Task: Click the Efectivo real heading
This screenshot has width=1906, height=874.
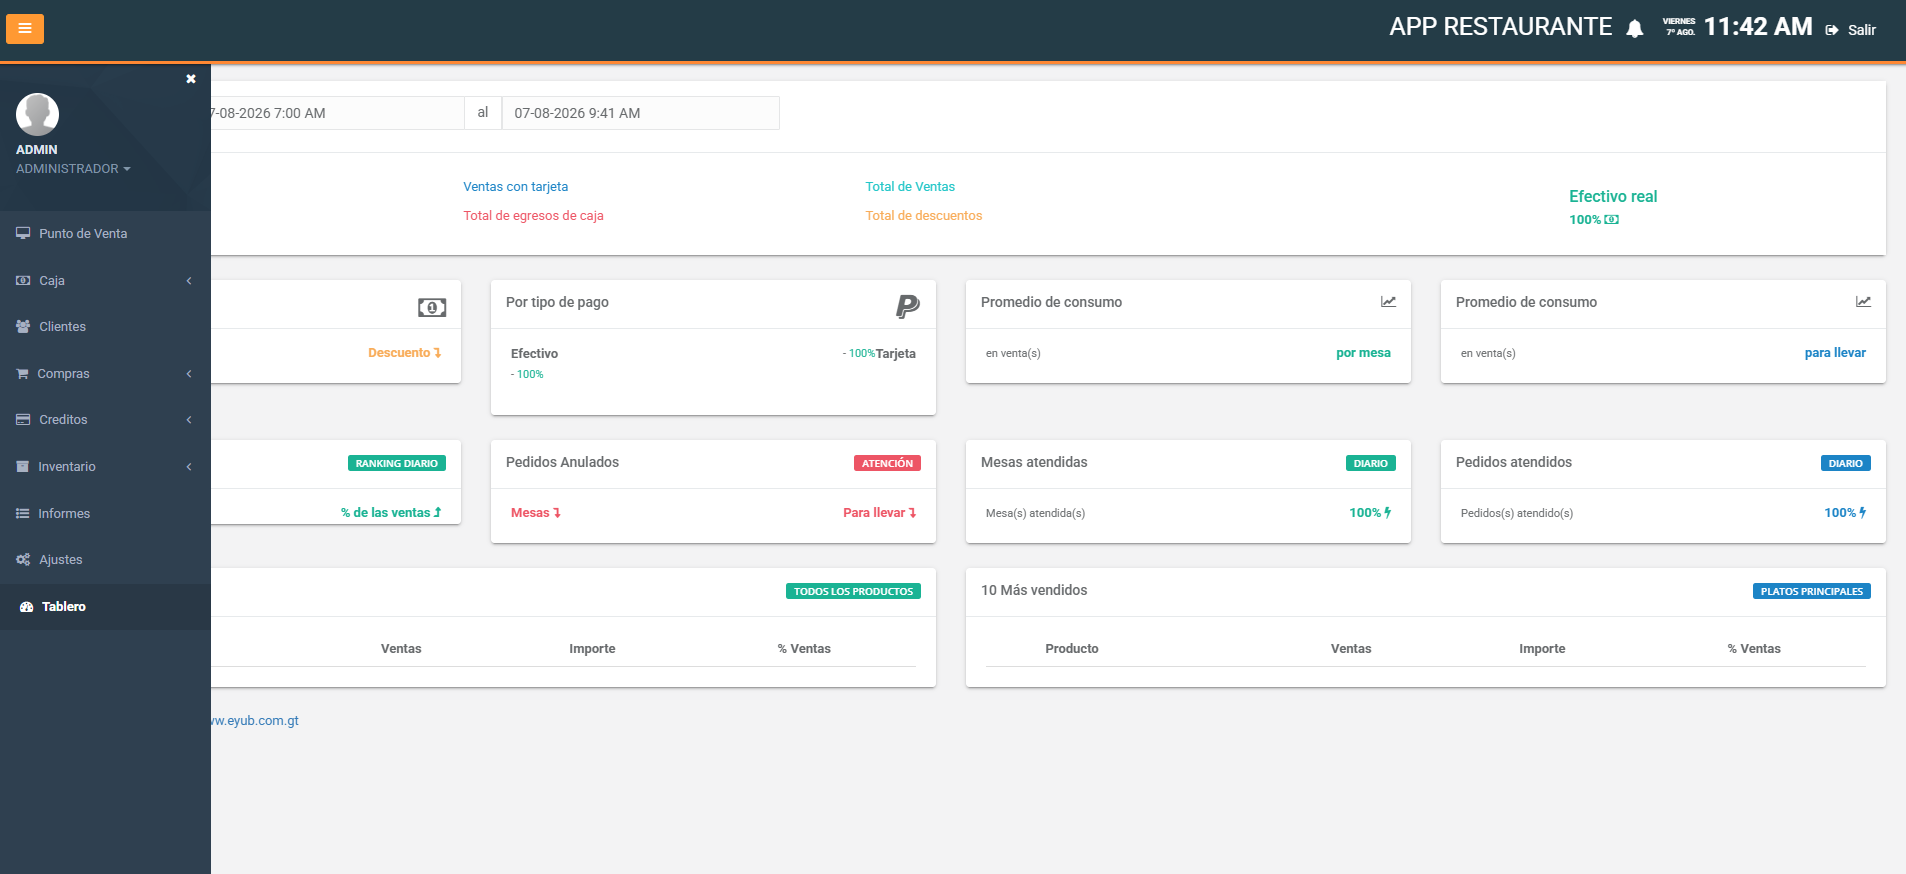Action: coord(1613,197)
